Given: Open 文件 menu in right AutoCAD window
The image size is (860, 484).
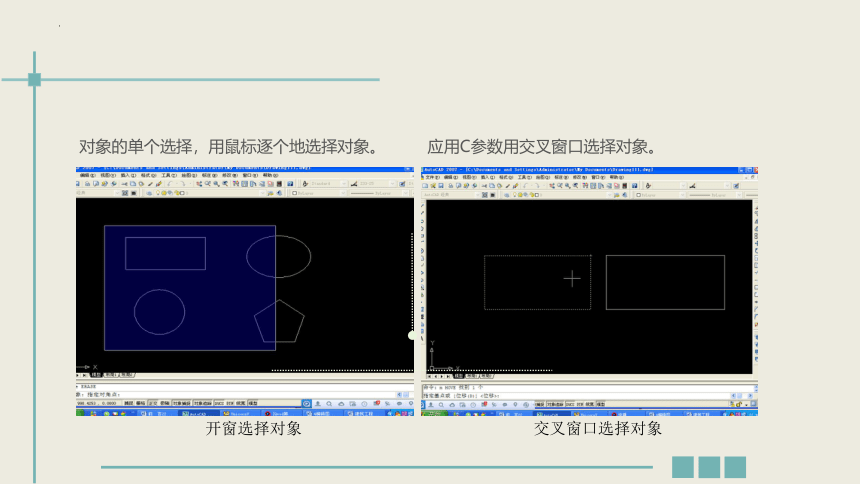Looking at the screenshot, I should tap(433, 177).
